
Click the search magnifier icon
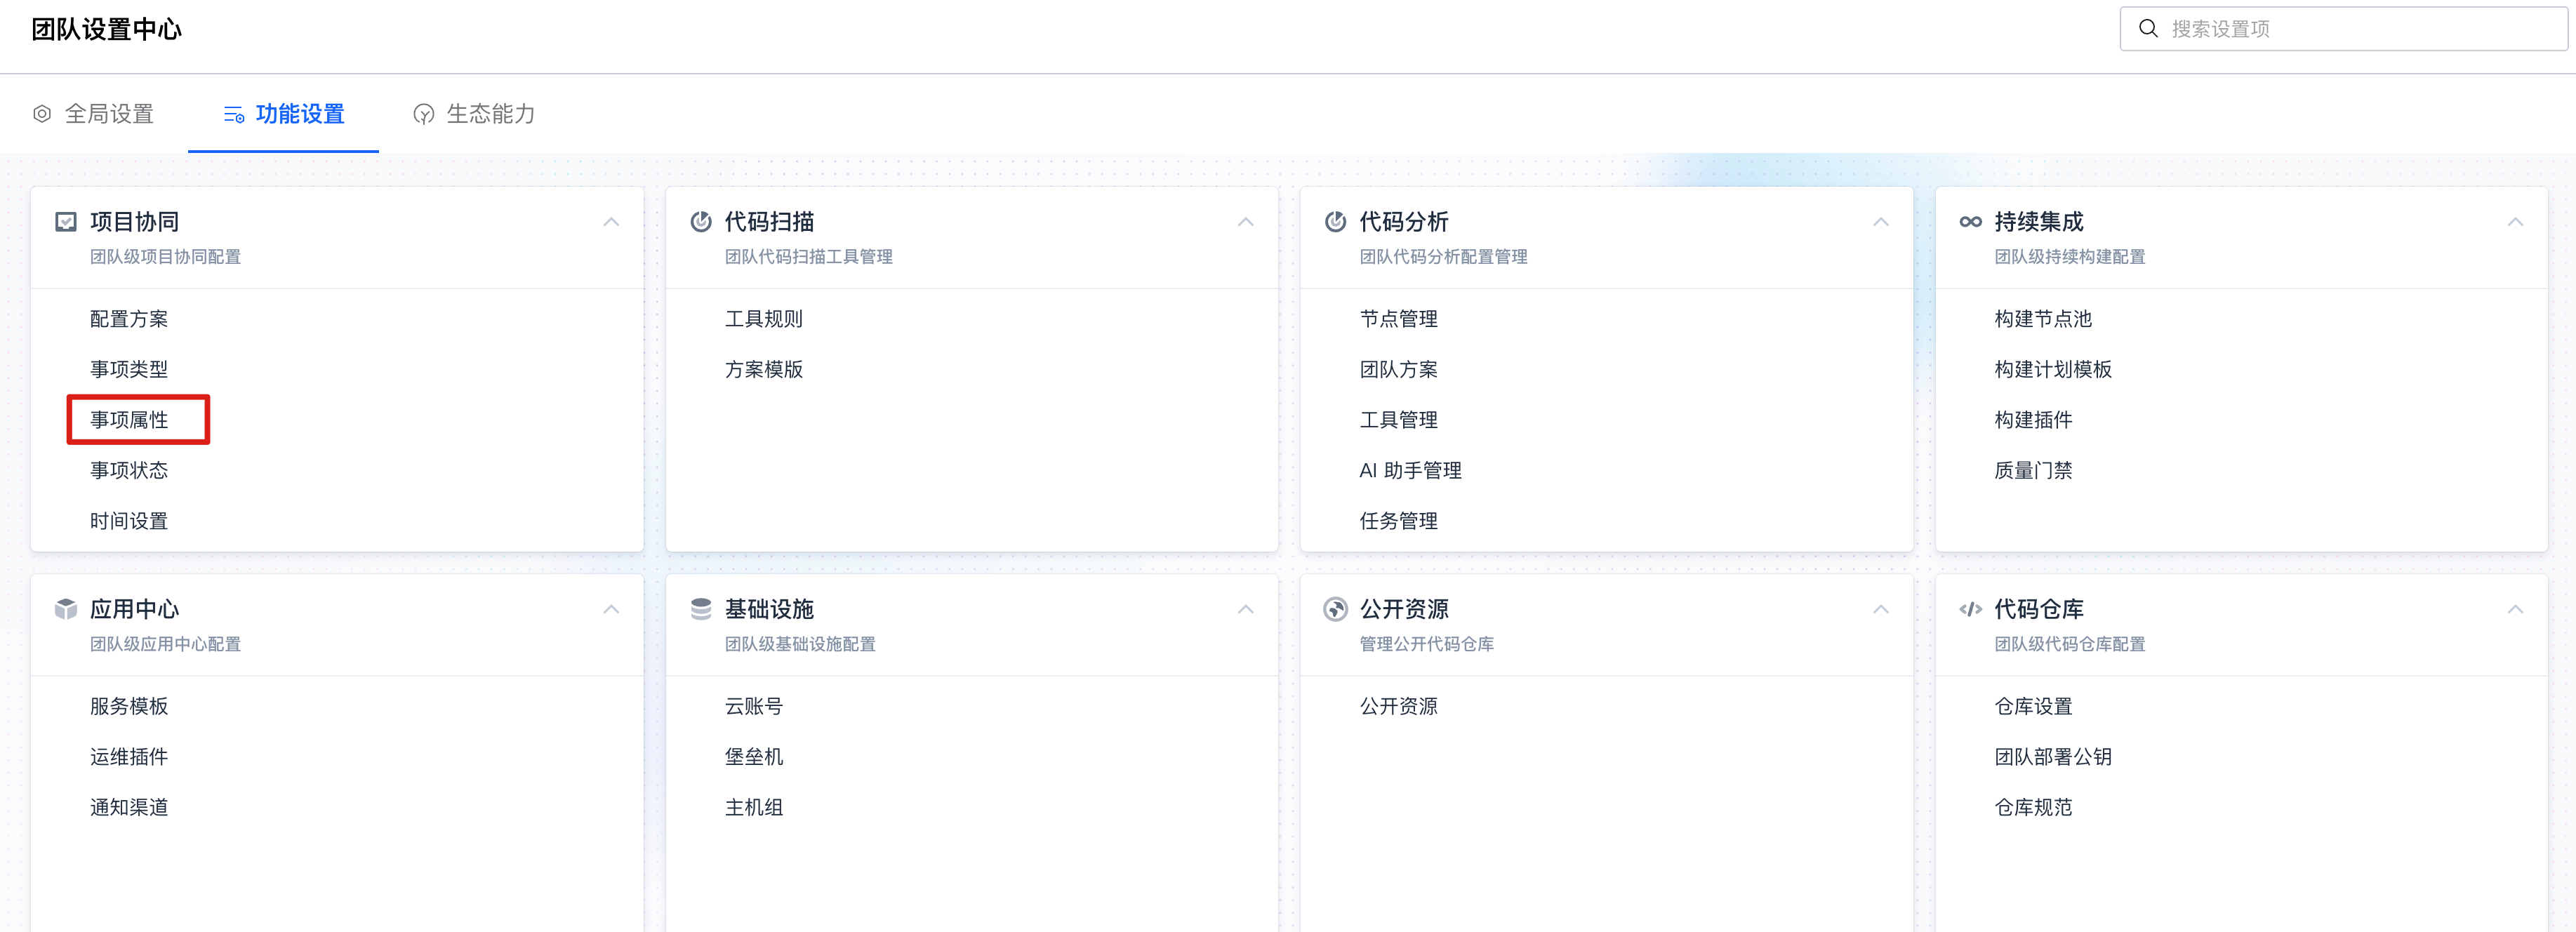click(2147, 29)
